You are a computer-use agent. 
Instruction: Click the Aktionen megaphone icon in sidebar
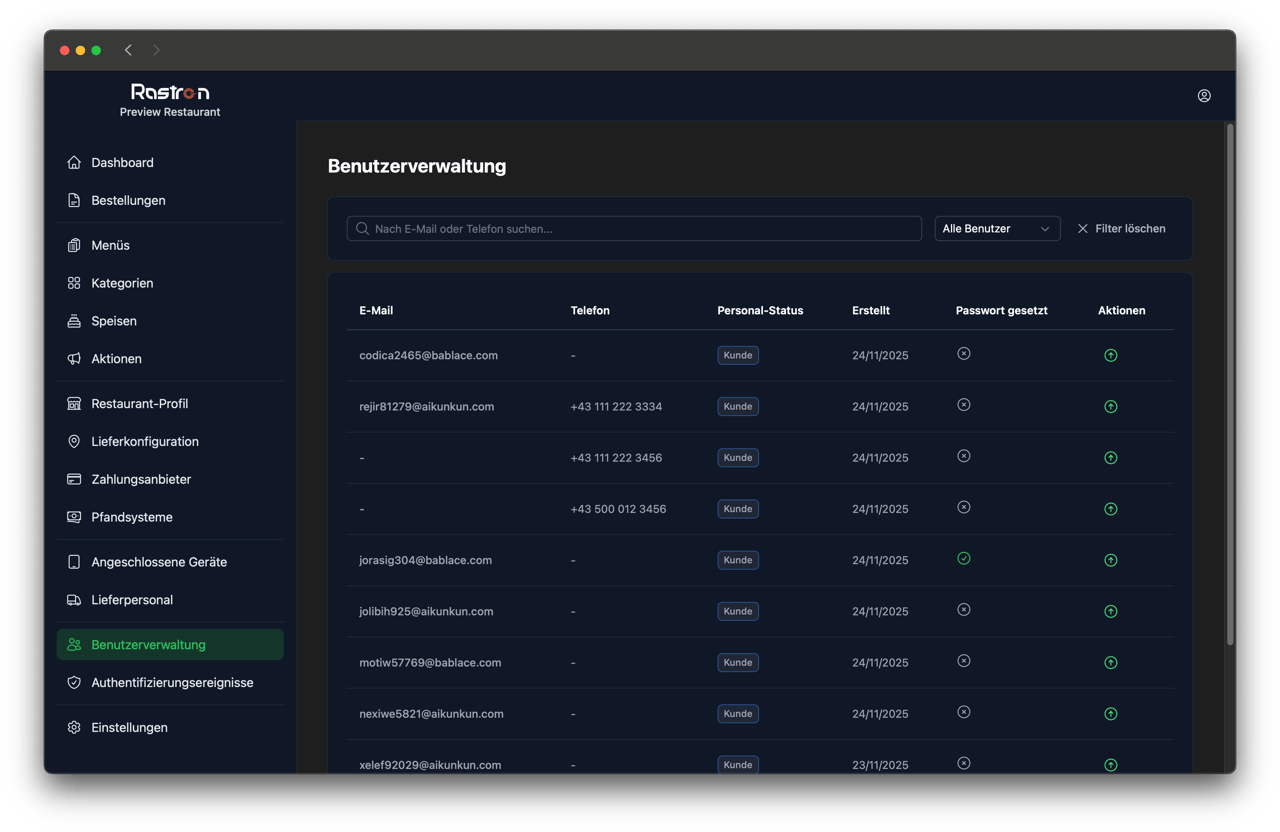point(74,359)
